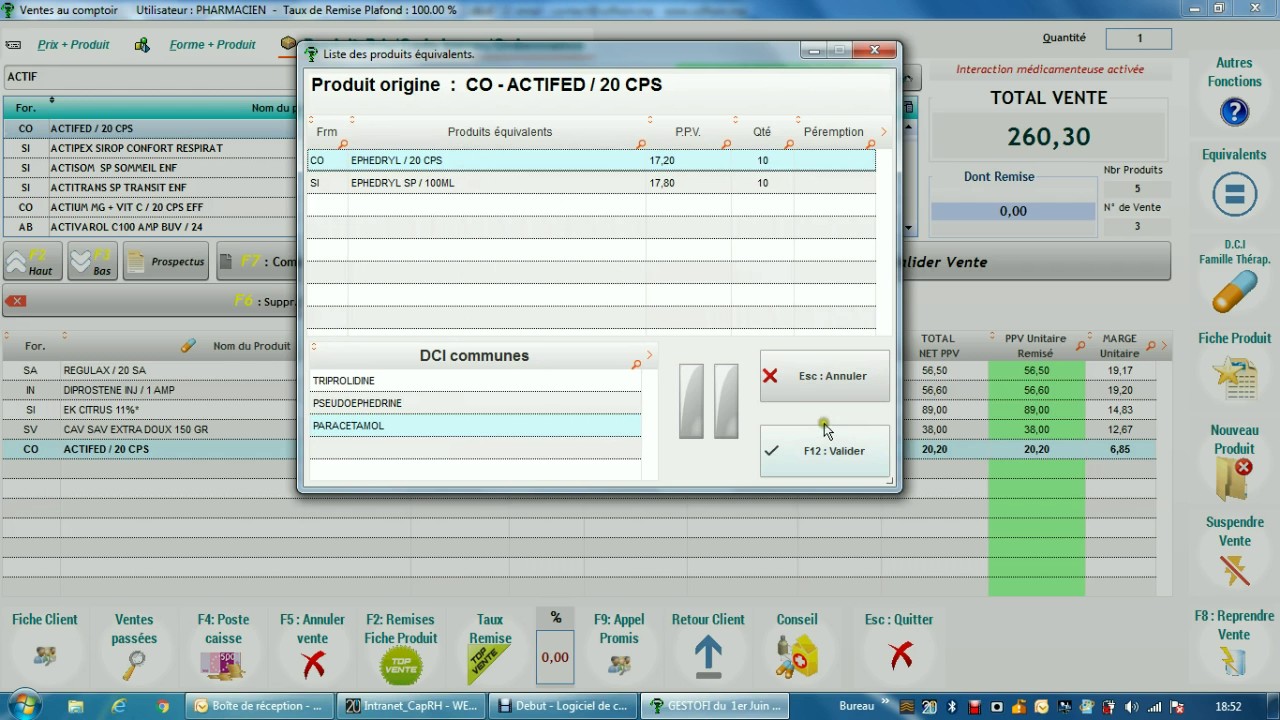This screenshot has width=1280, height=720.
Task: Click the Haut navigation button
Action: click(x=33, y=262)
